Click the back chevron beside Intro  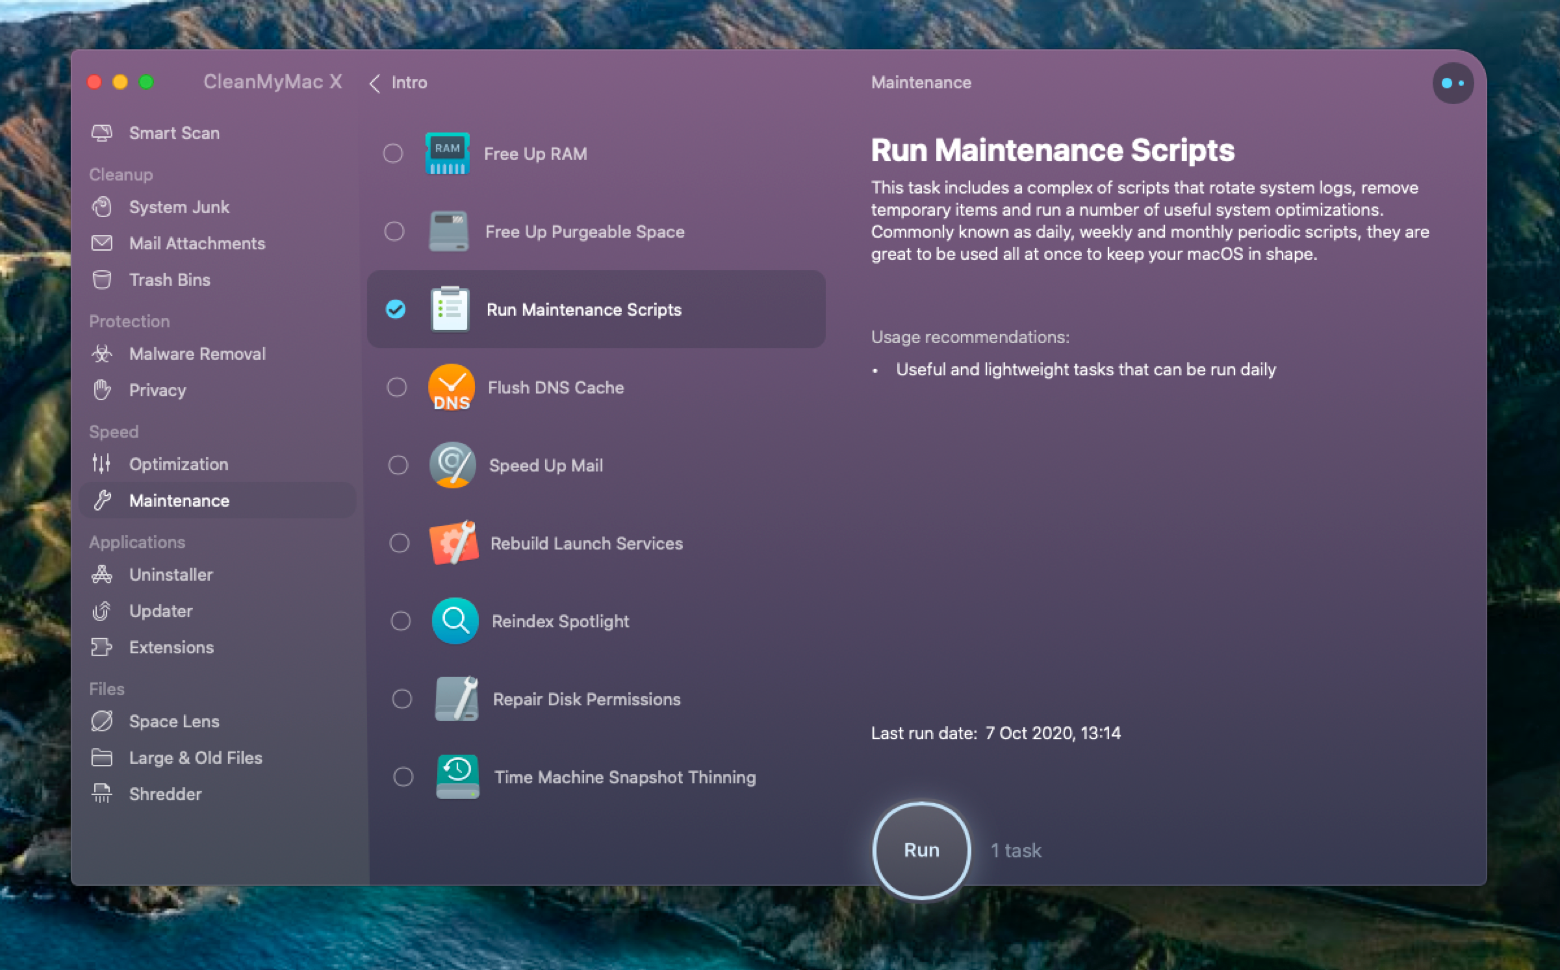point(375,83)
